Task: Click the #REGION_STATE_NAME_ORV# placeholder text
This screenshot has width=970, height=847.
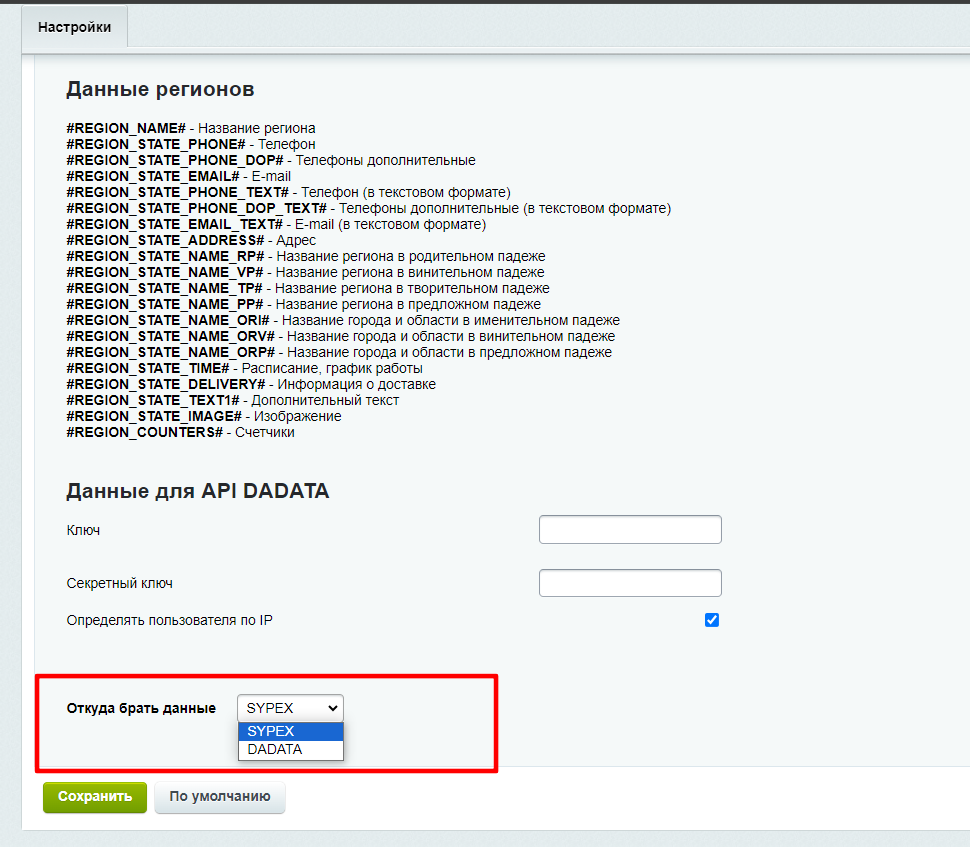Action: click(x=171, y=337)
